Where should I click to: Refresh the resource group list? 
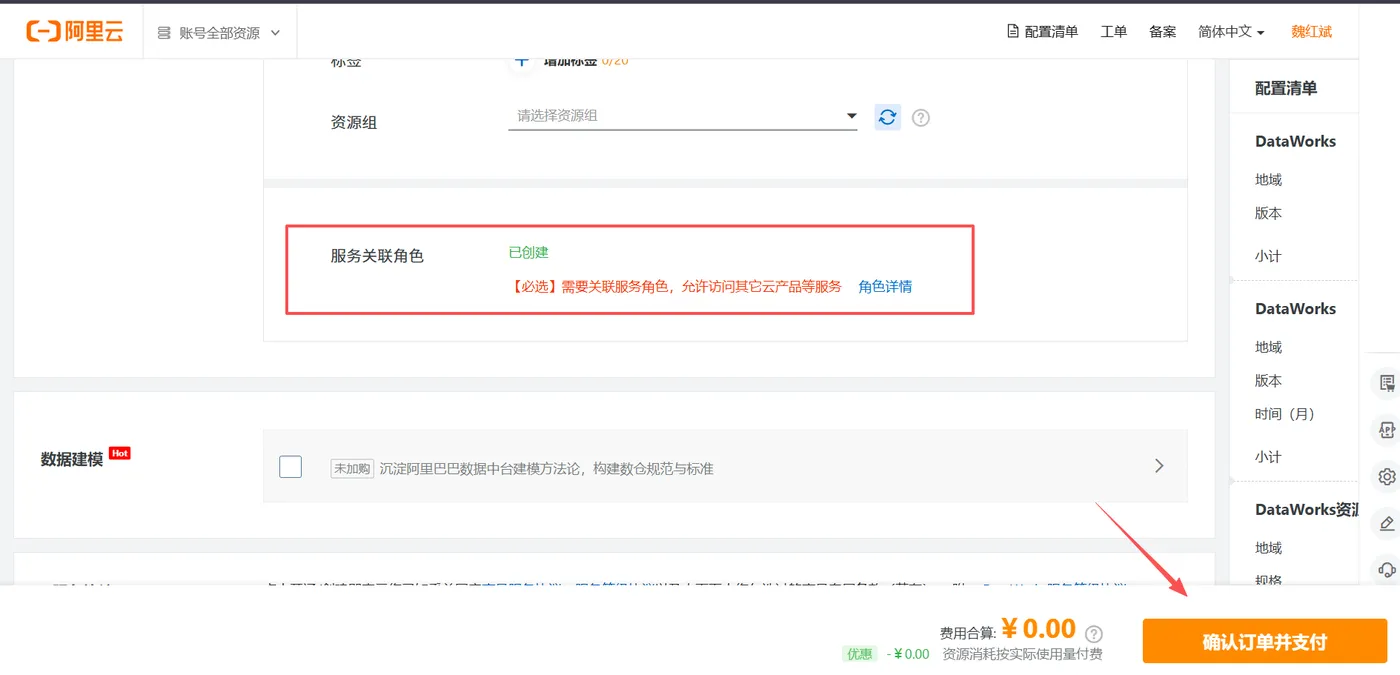(887, 117)
